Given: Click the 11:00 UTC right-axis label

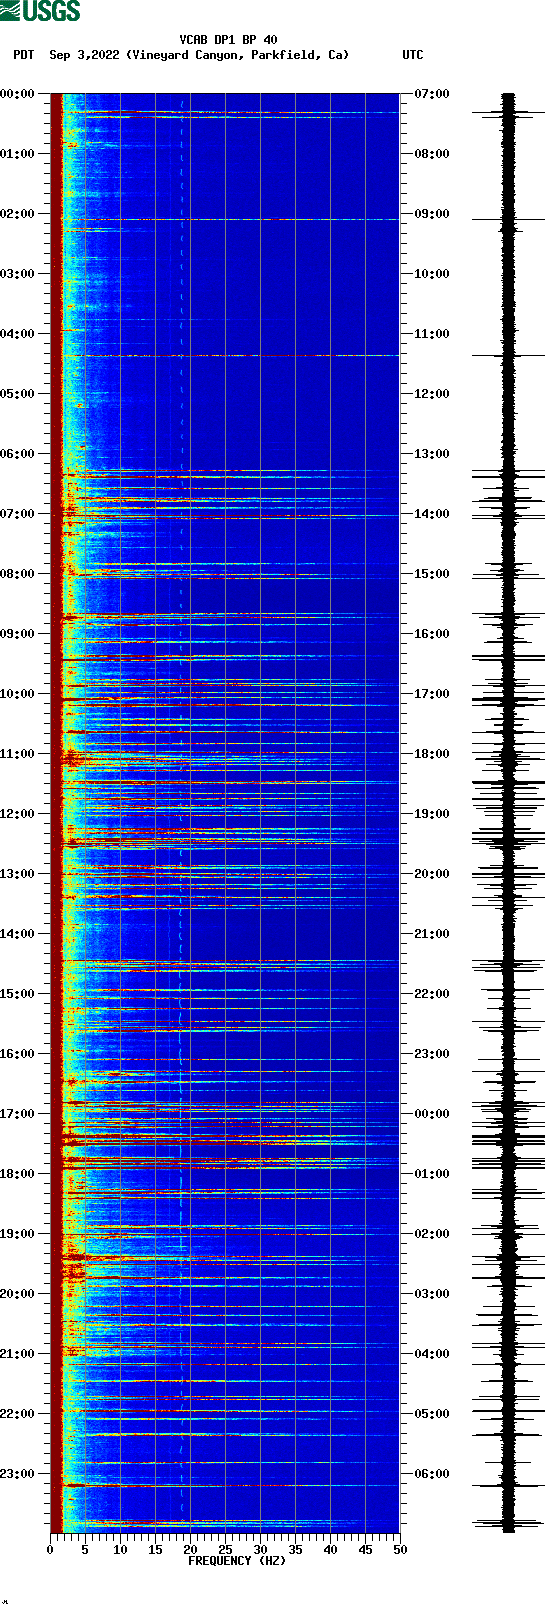Looking at the screenshot, I should pos(432,334).
